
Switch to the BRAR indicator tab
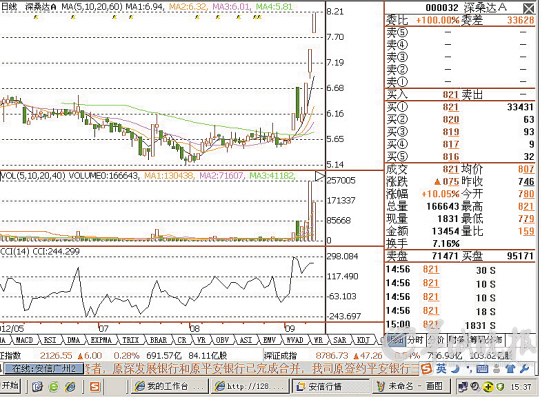pyautogui.click(x=158, y=340)
